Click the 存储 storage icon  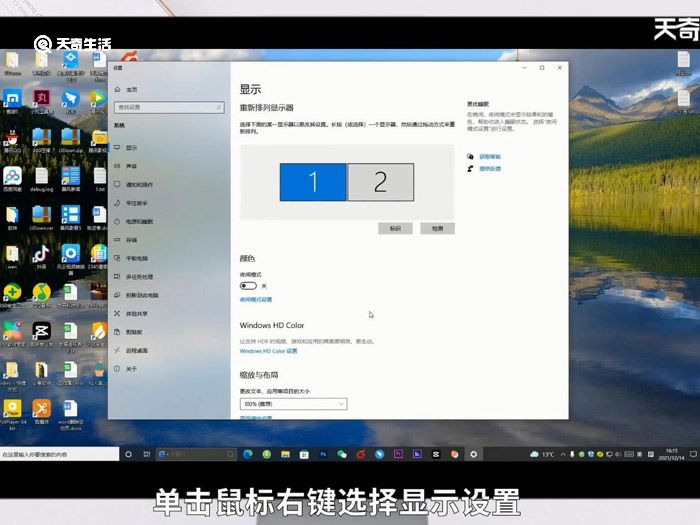(117, 240)
